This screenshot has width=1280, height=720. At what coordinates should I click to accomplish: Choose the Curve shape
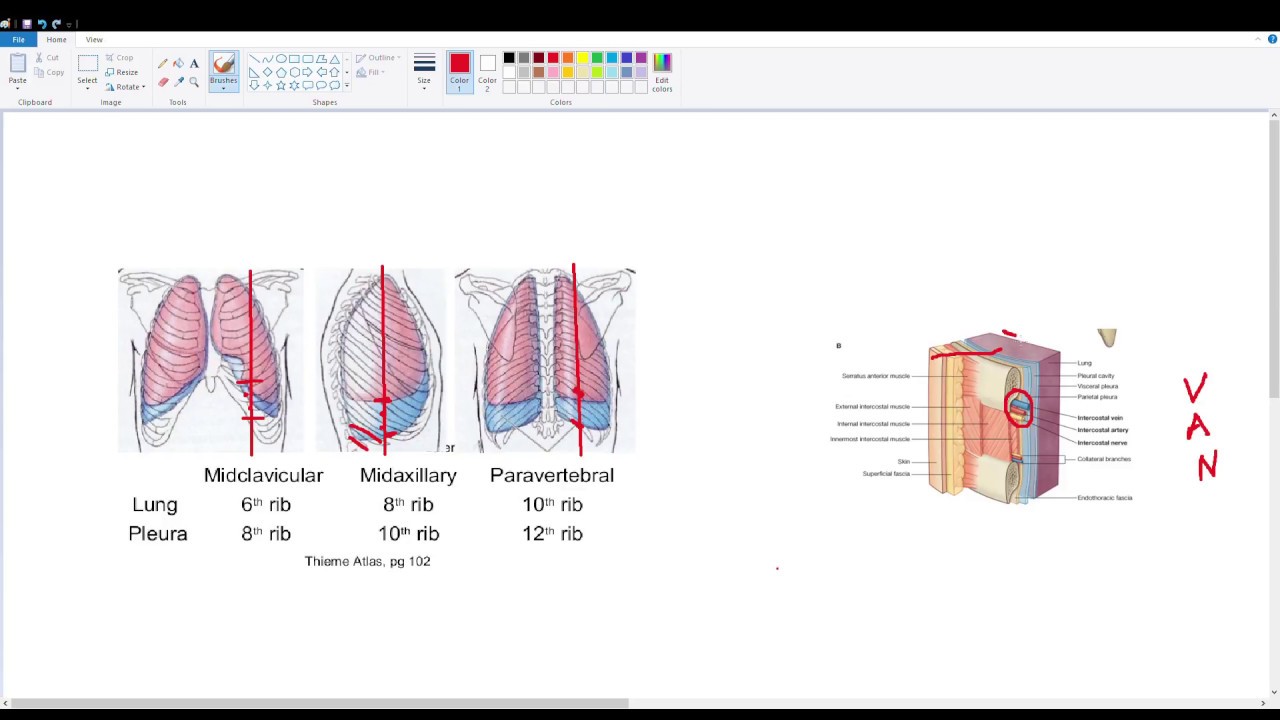click(x=268, y=58)
